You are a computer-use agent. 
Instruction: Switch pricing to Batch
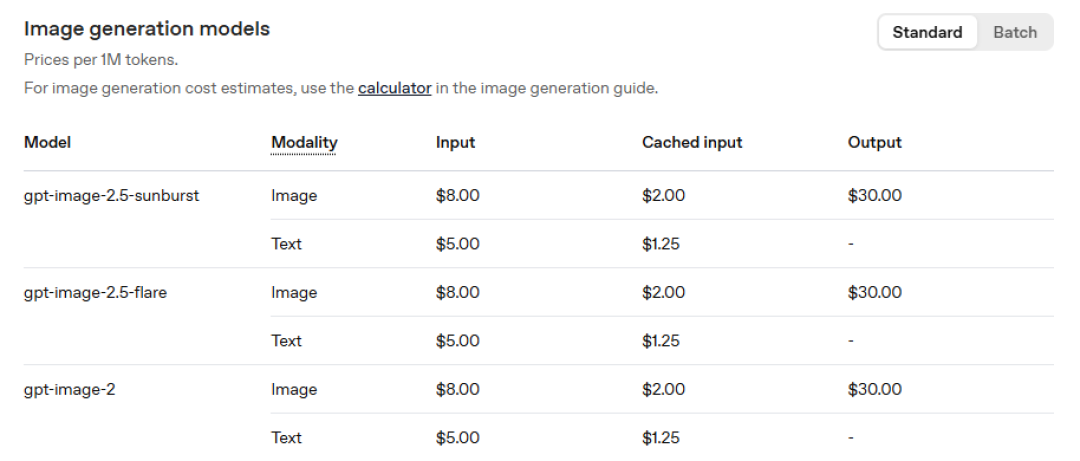click(x=1015, y=32)
